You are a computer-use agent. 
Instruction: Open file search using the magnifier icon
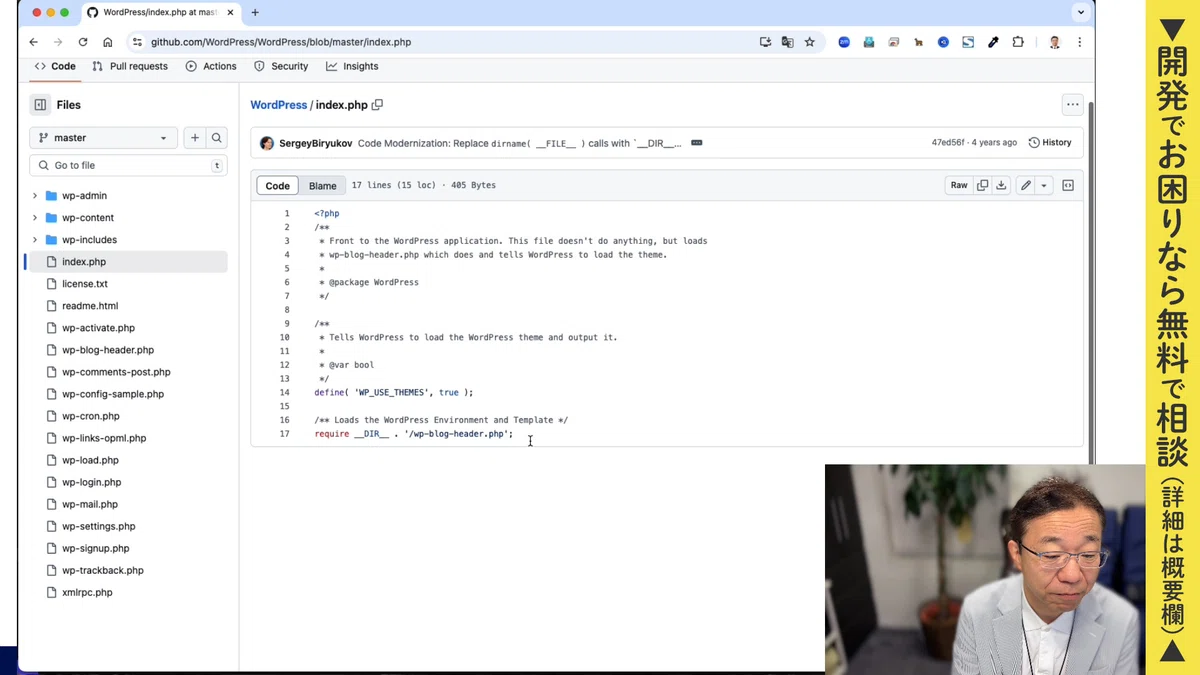pos(216,138)
